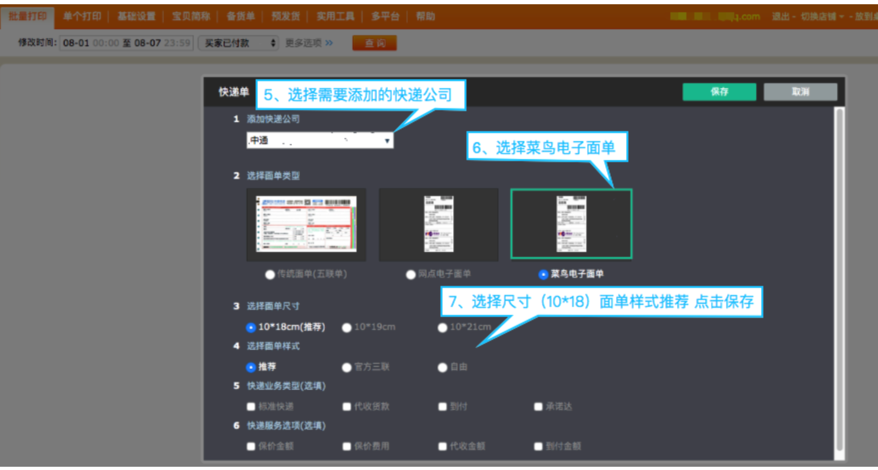Image resolution: width=878 pixels, height=470 pixels.
Task: Select the 自由 style option
Action: [442, 367]
